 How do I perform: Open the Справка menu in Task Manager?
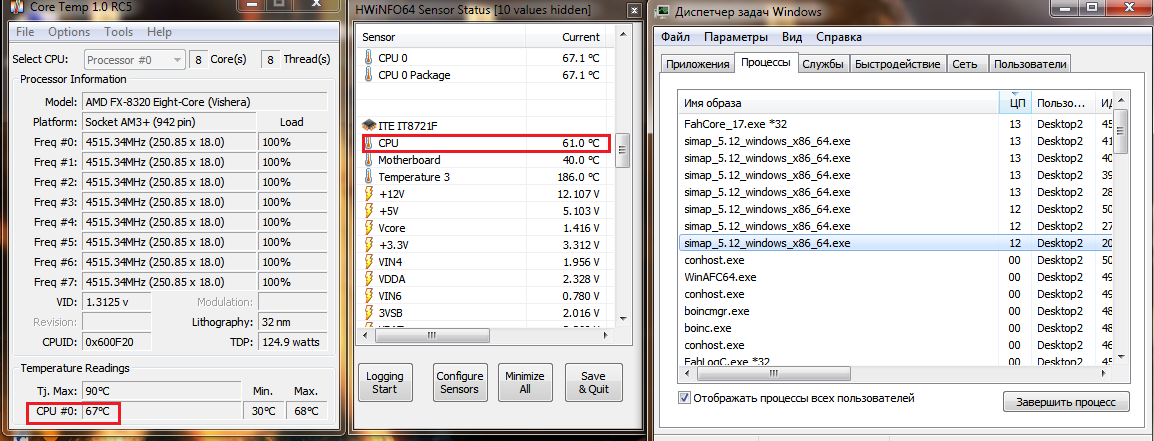coord(838,38)
